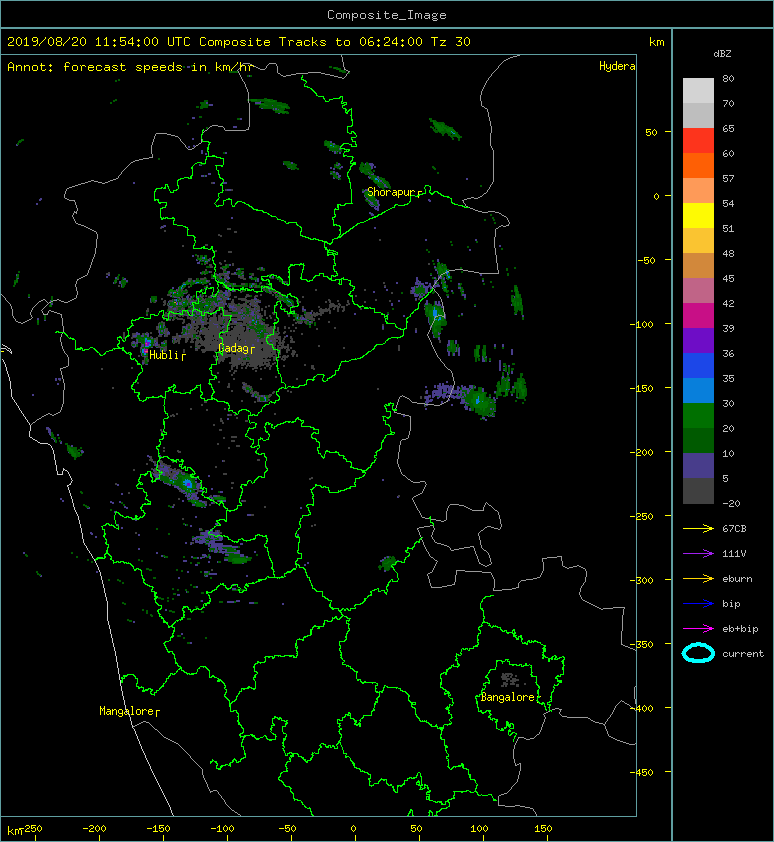774x842 pixels.
Task: Pick the lightest gray swatch below label 80
Action: click(698, 91)
